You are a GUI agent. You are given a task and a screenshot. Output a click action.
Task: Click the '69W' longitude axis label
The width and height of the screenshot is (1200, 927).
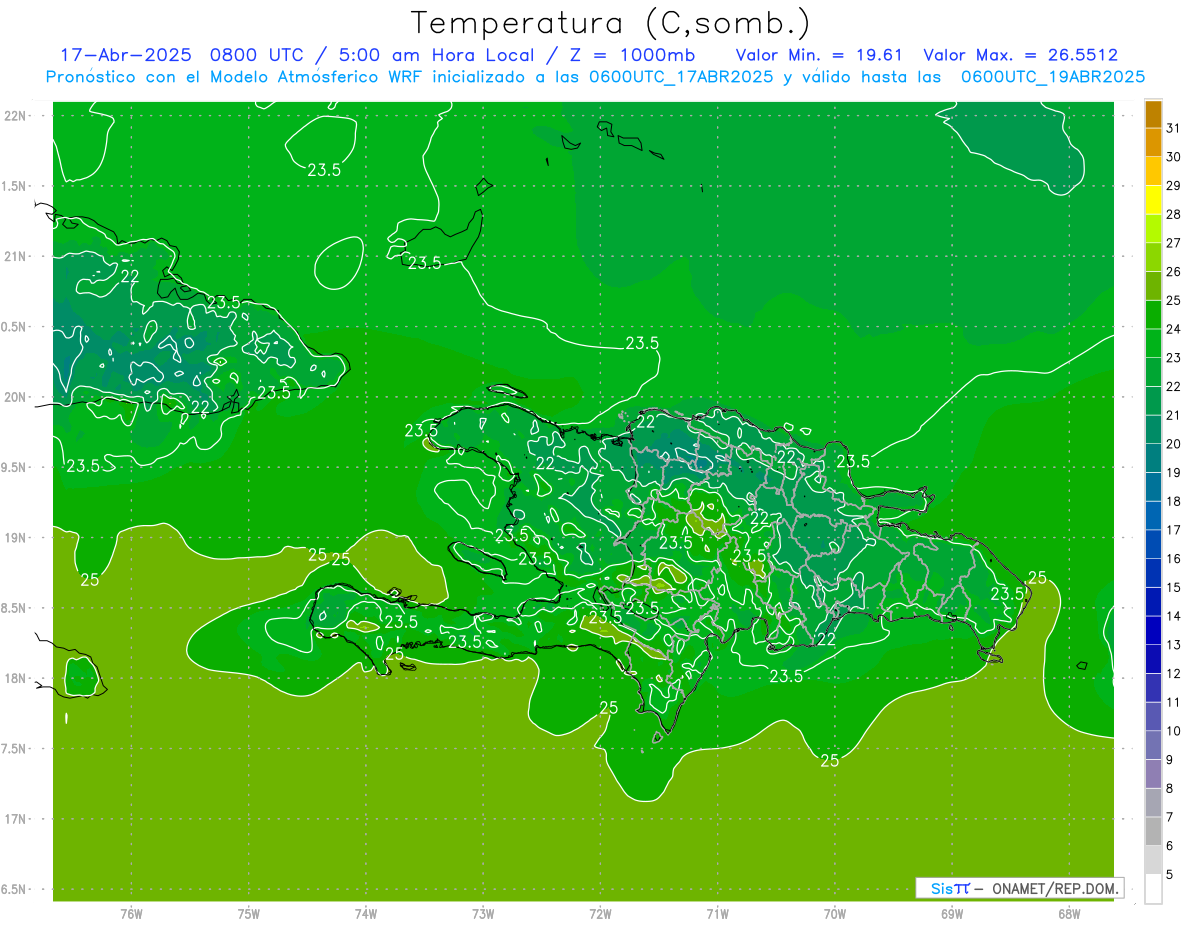[x=951, y=913]
